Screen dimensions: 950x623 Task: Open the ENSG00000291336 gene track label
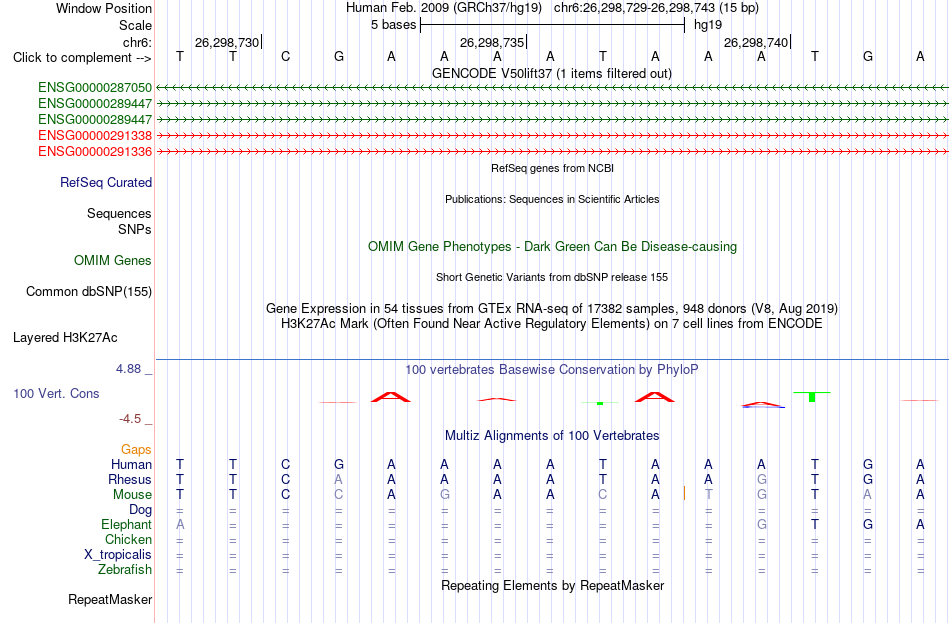click(x=95, y=152)
